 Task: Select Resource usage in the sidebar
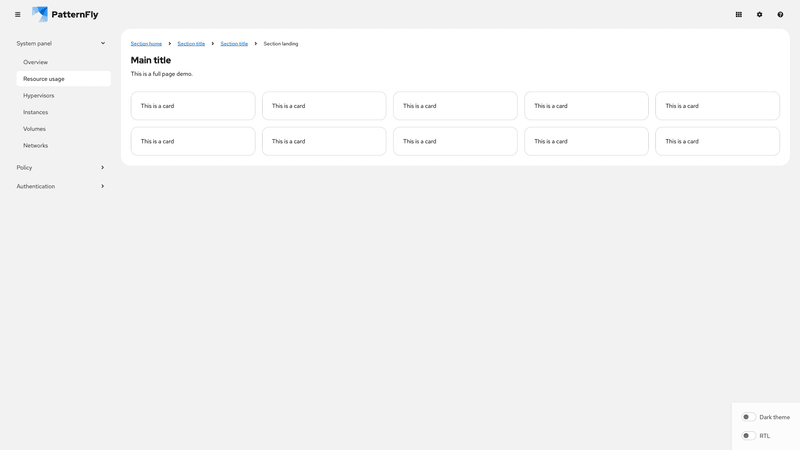[x=63, y=79]
